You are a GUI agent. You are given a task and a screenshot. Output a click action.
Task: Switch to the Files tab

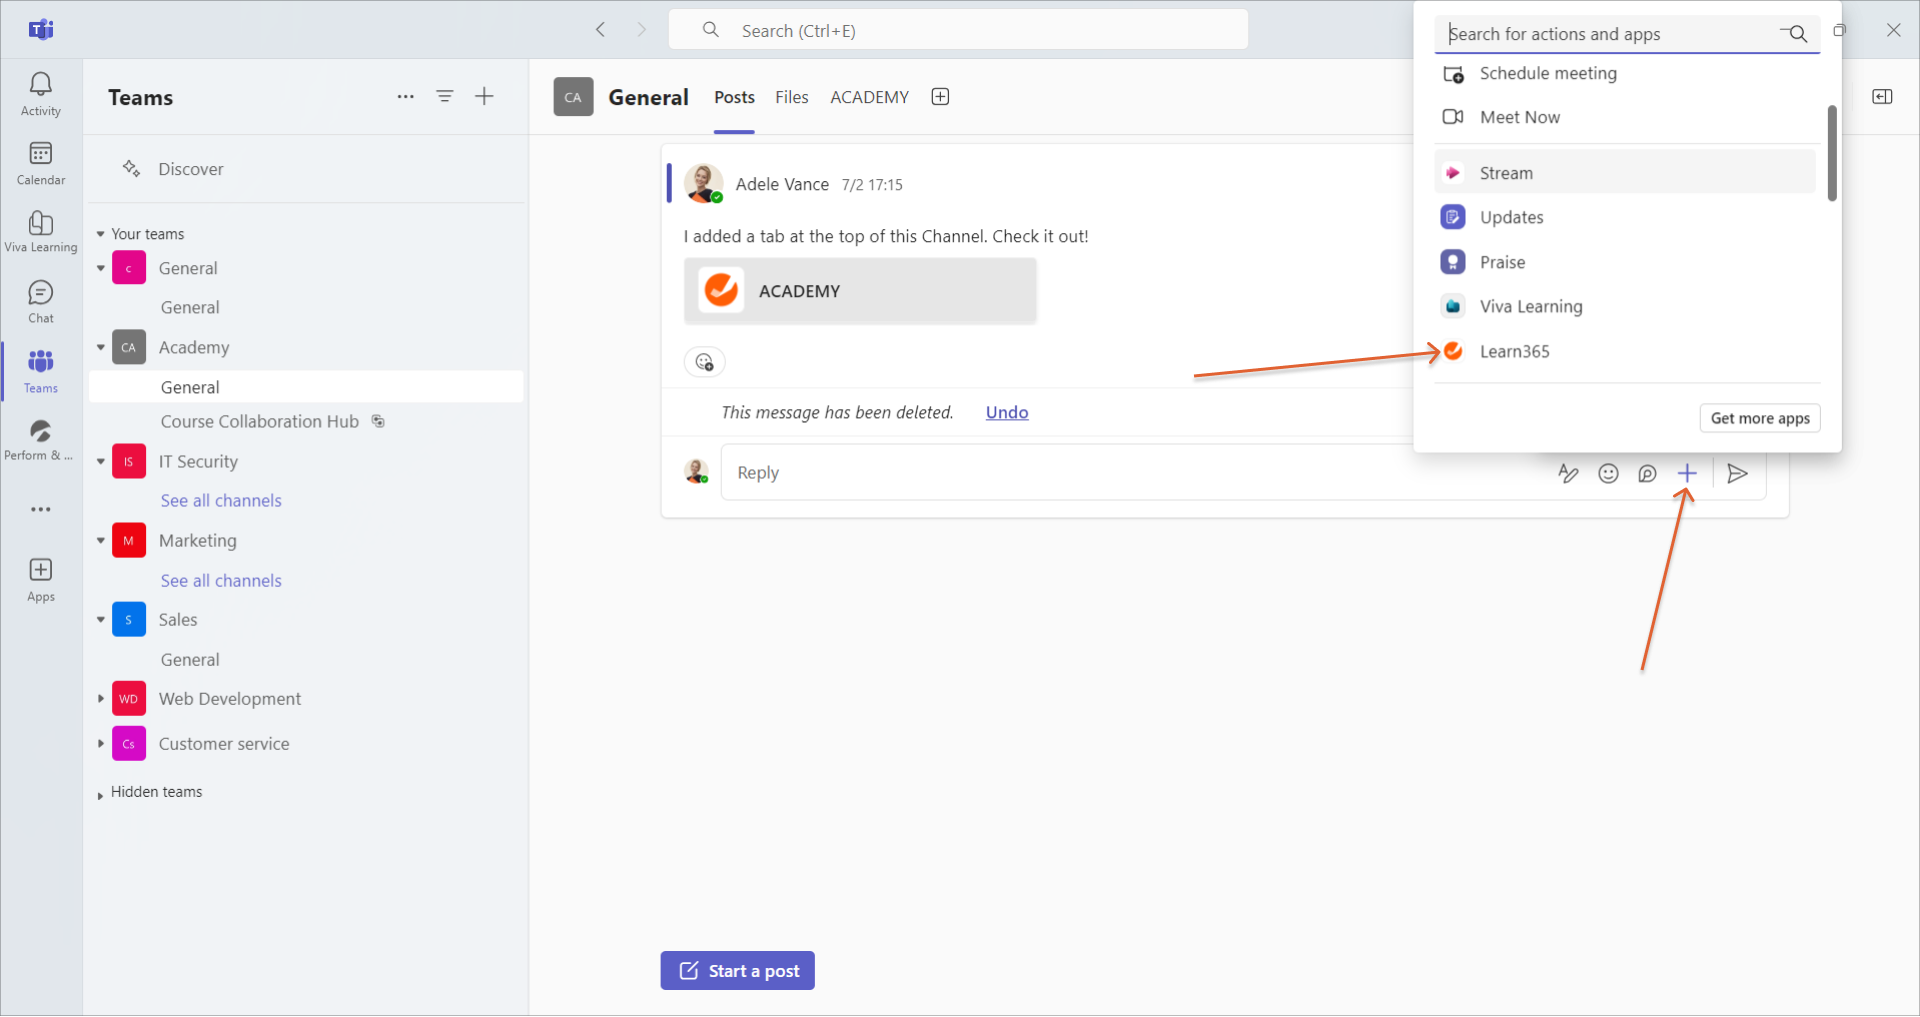pos(791,97)
